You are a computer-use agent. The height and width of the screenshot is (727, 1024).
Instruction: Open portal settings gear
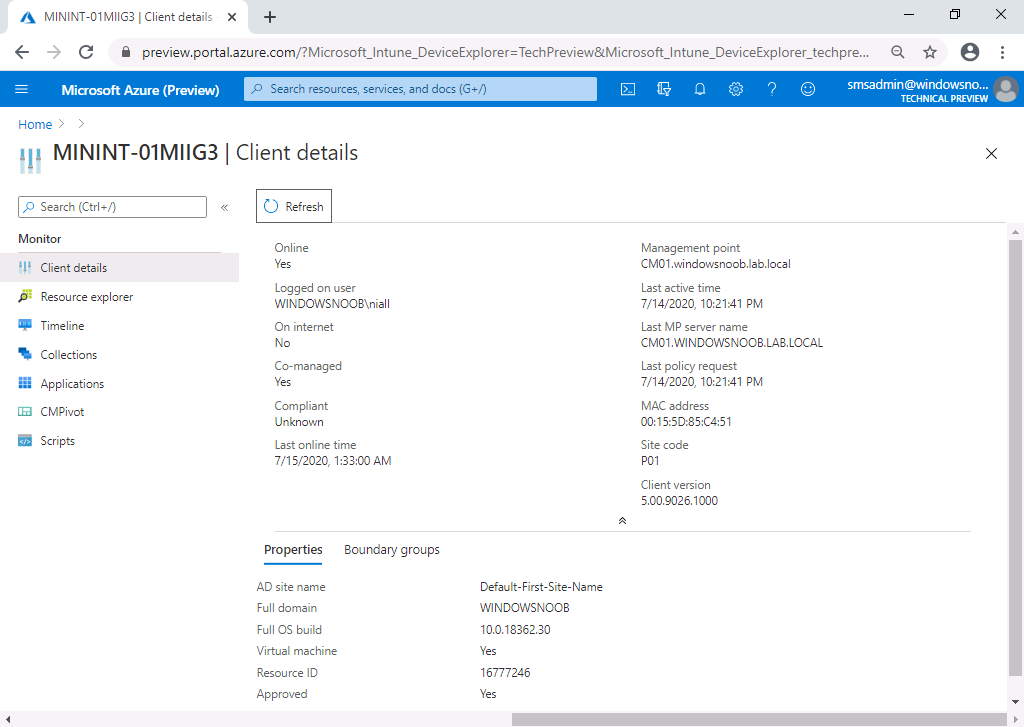(735, 89)
